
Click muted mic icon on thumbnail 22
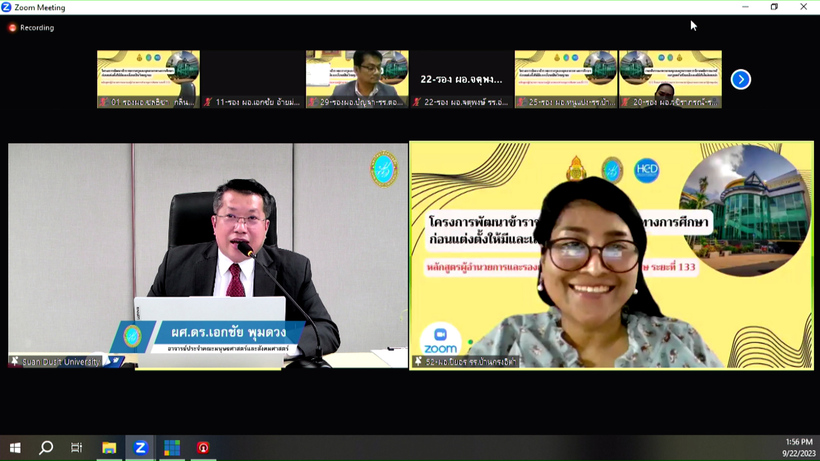[x=417, y=102]
